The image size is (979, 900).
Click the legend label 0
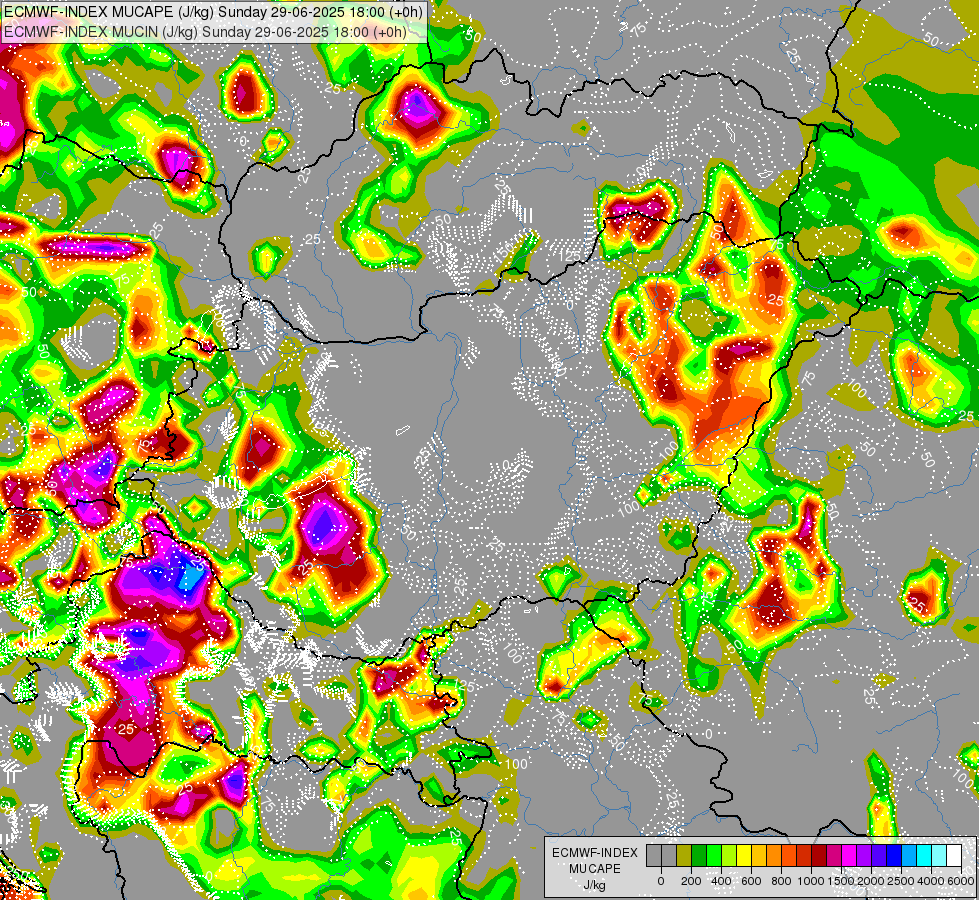(661, 881)
